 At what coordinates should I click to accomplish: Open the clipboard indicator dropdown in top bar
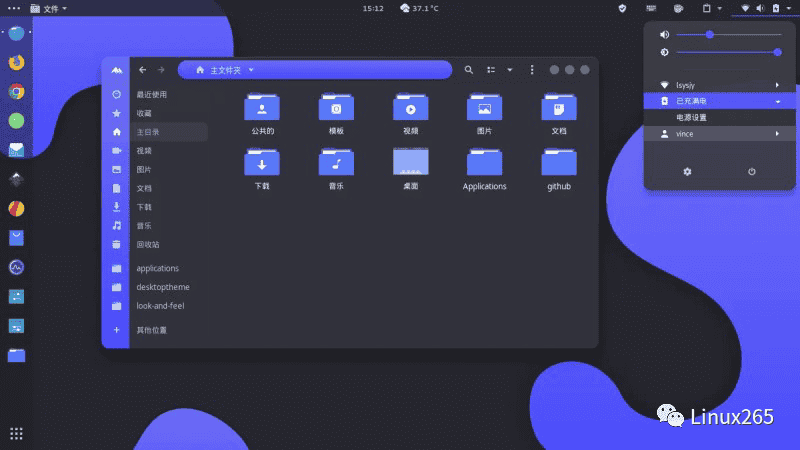[x=712, y=8]
